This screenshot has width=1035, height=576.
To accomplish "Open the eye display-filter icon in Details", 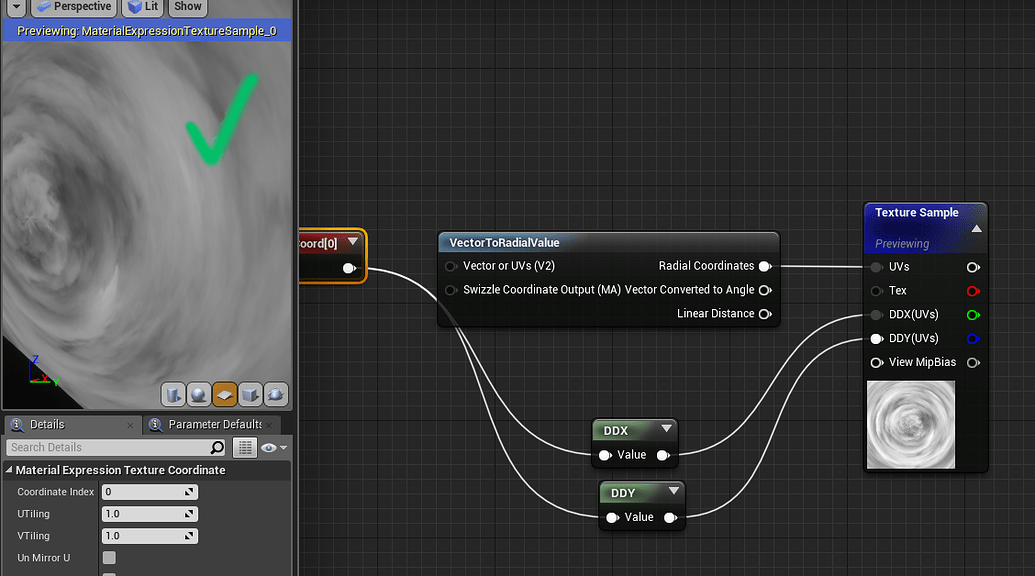I will 271,447.
